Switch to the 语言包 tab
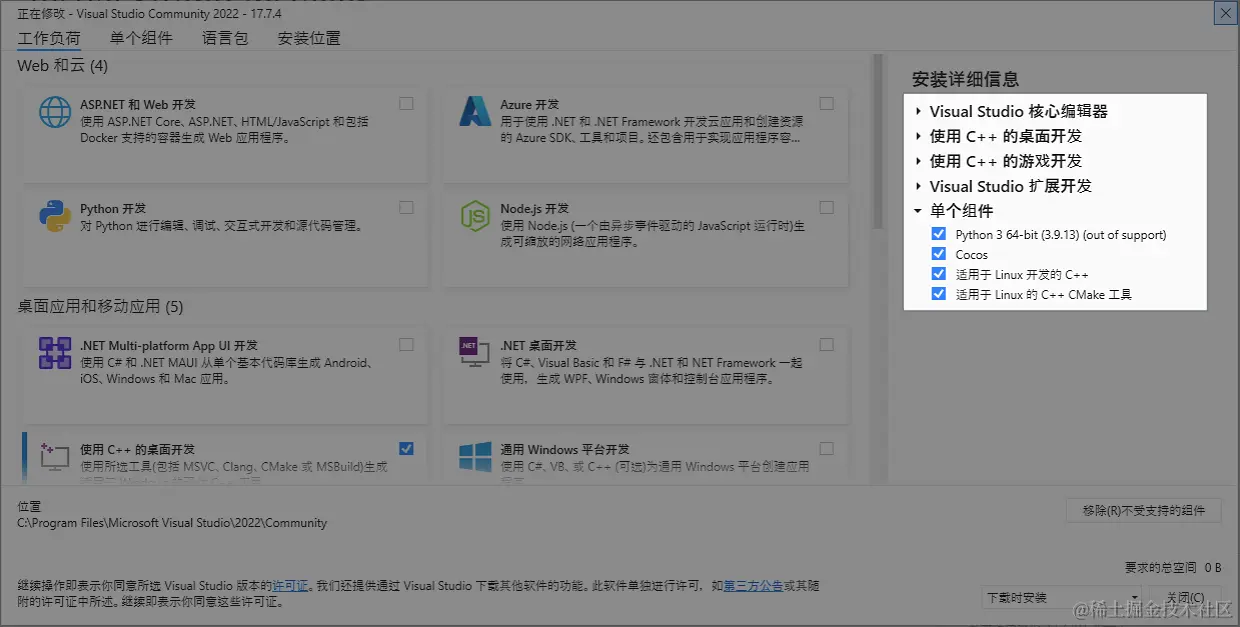The image size is (1240, 627). pos(225,38)
